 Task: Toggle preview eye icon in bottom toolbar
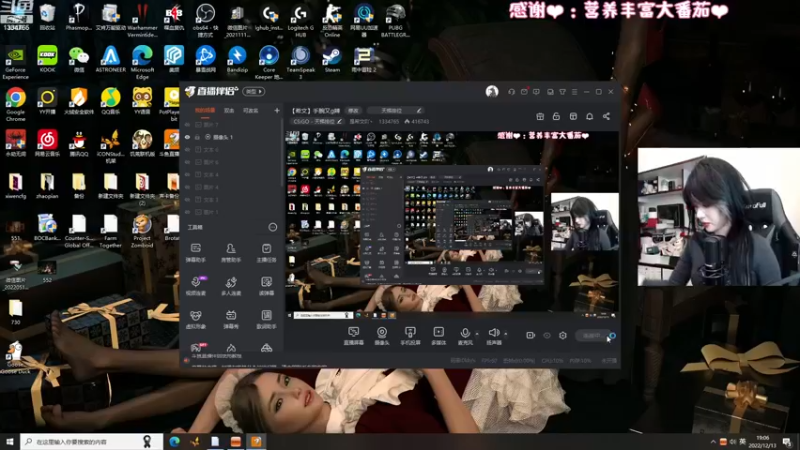pos(547,335)
